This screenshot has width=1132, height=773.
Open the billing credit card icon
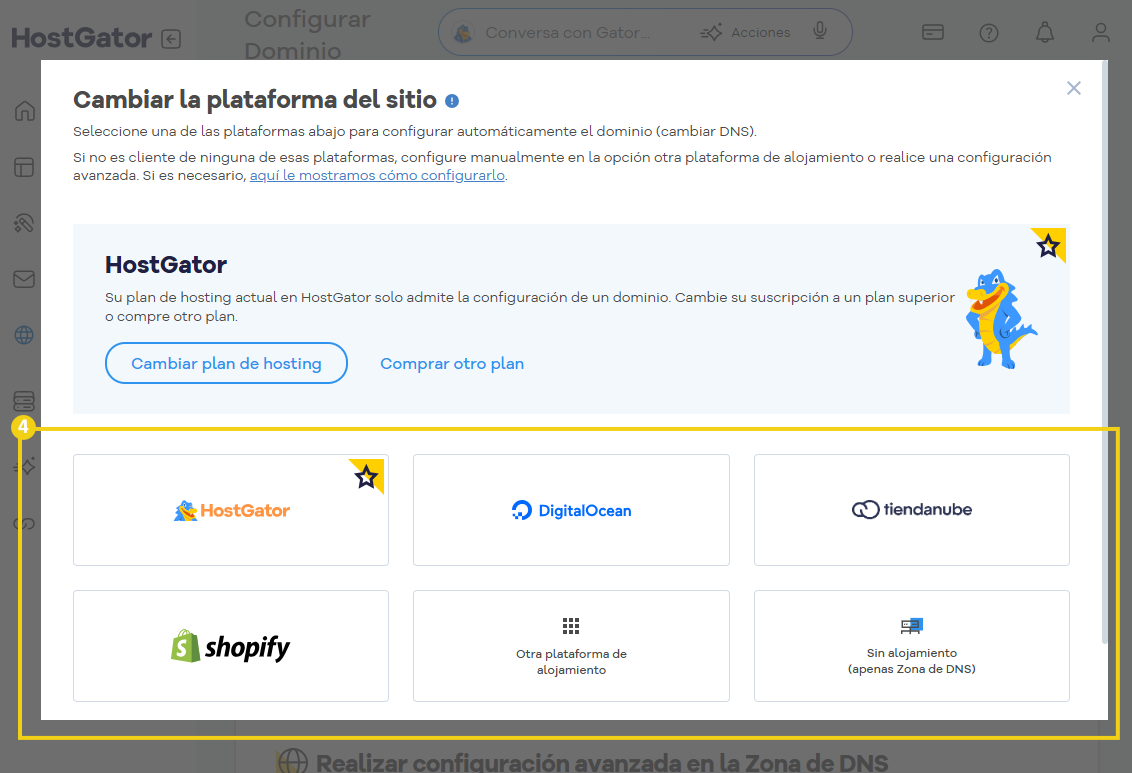point(933,32)
